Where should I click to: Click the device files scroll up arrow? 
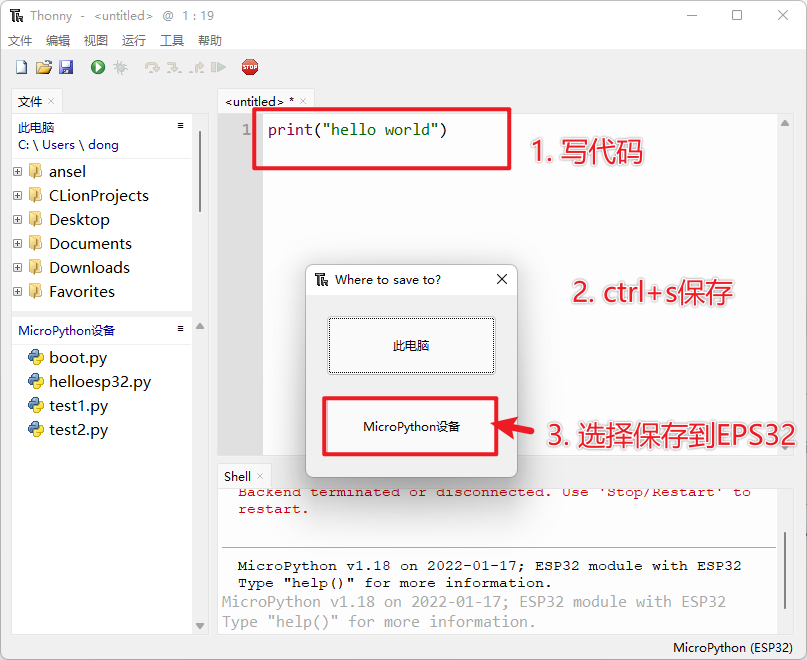(200, 326)
